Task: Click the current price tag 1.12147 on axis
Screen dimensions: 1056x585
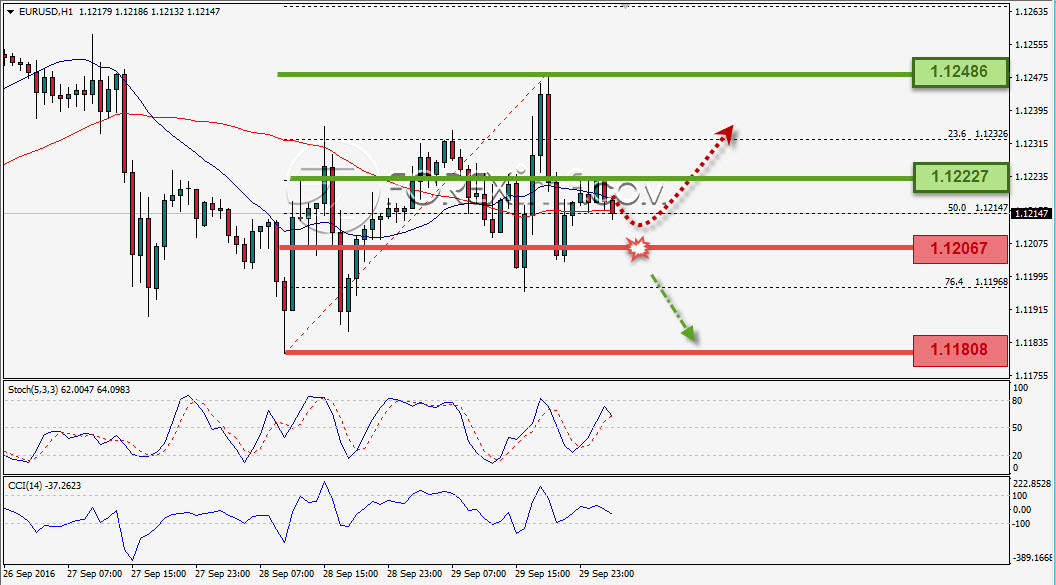Action: point(1031,213)
